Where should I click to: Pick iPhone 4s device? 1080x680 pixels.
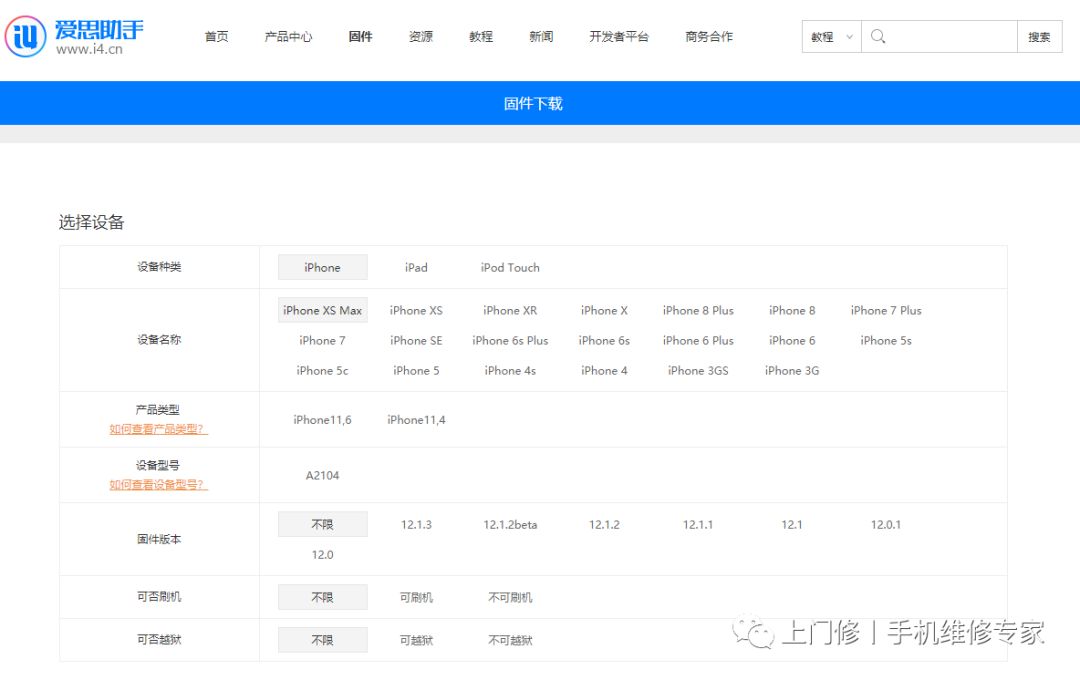pos(510,371)
